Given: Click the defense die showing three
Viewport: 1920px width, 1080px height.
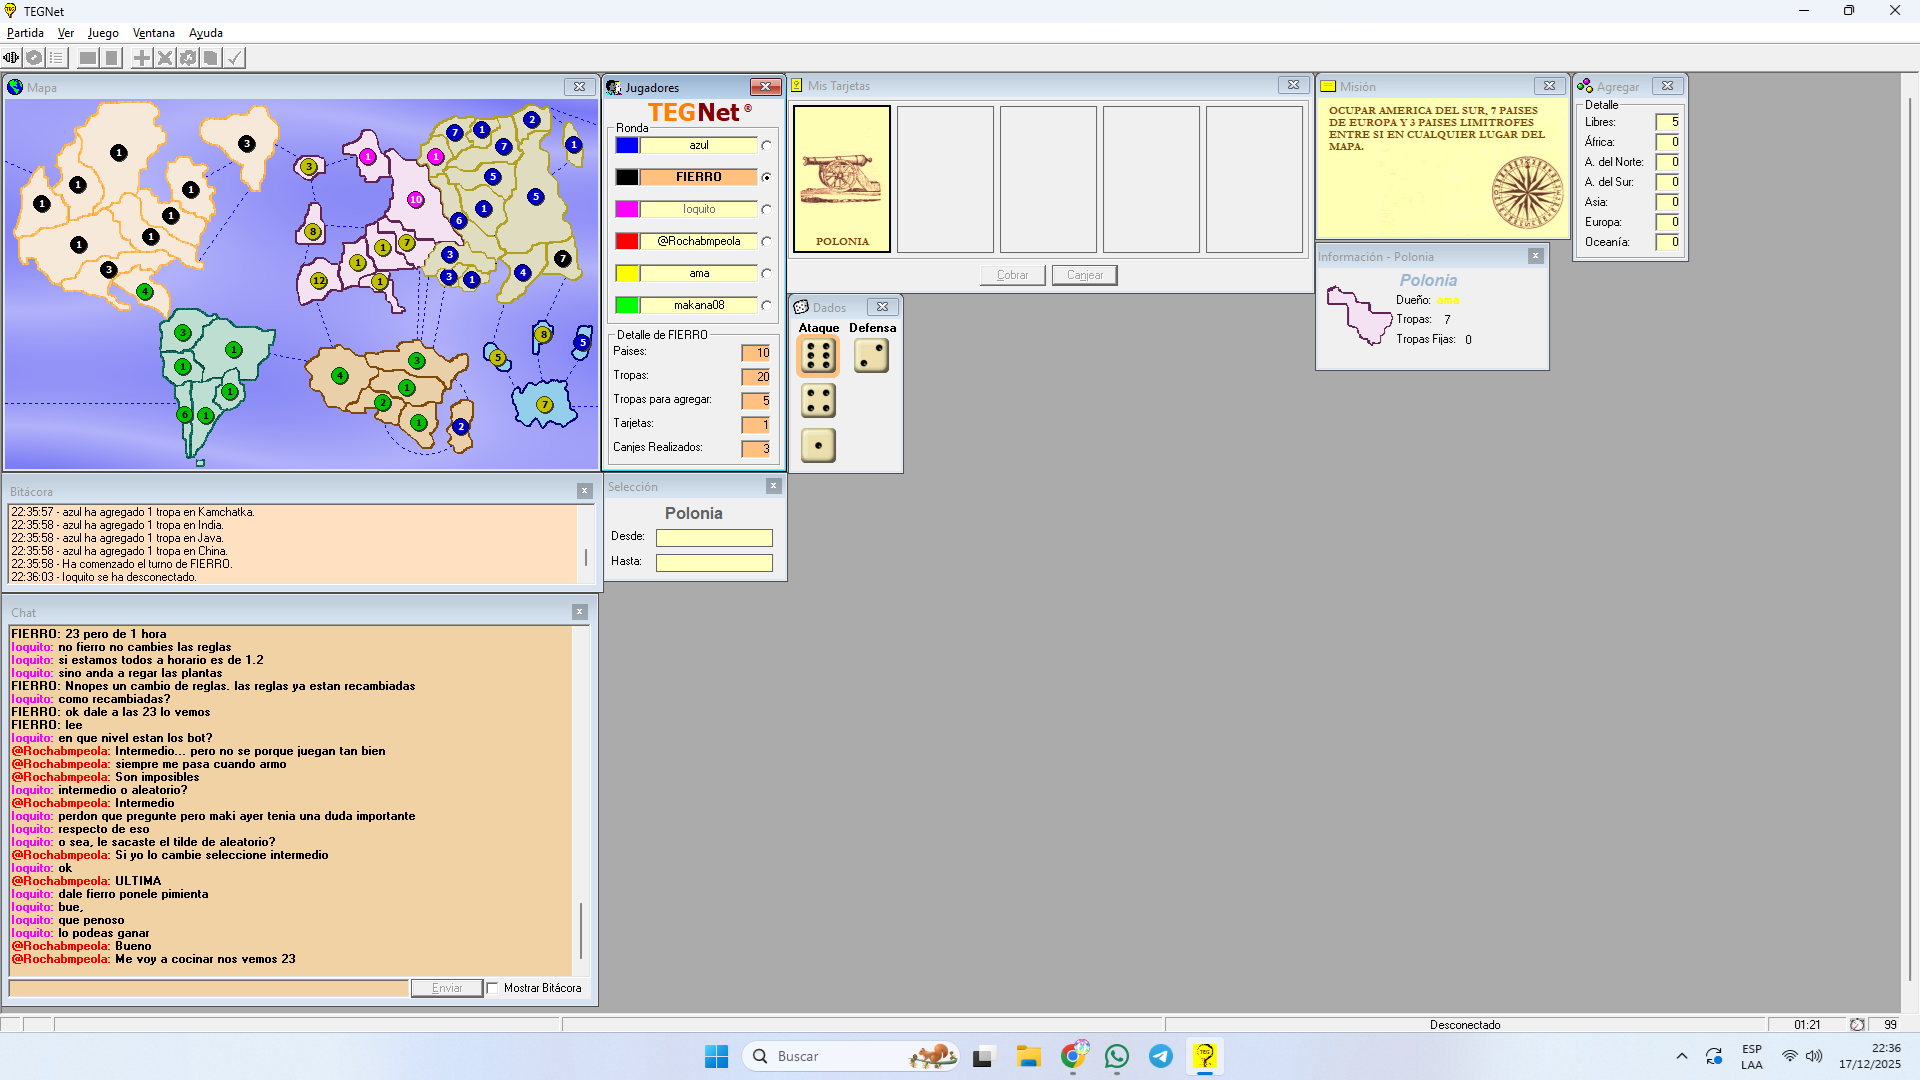Looking at the screenshot, I should [871, 356].
